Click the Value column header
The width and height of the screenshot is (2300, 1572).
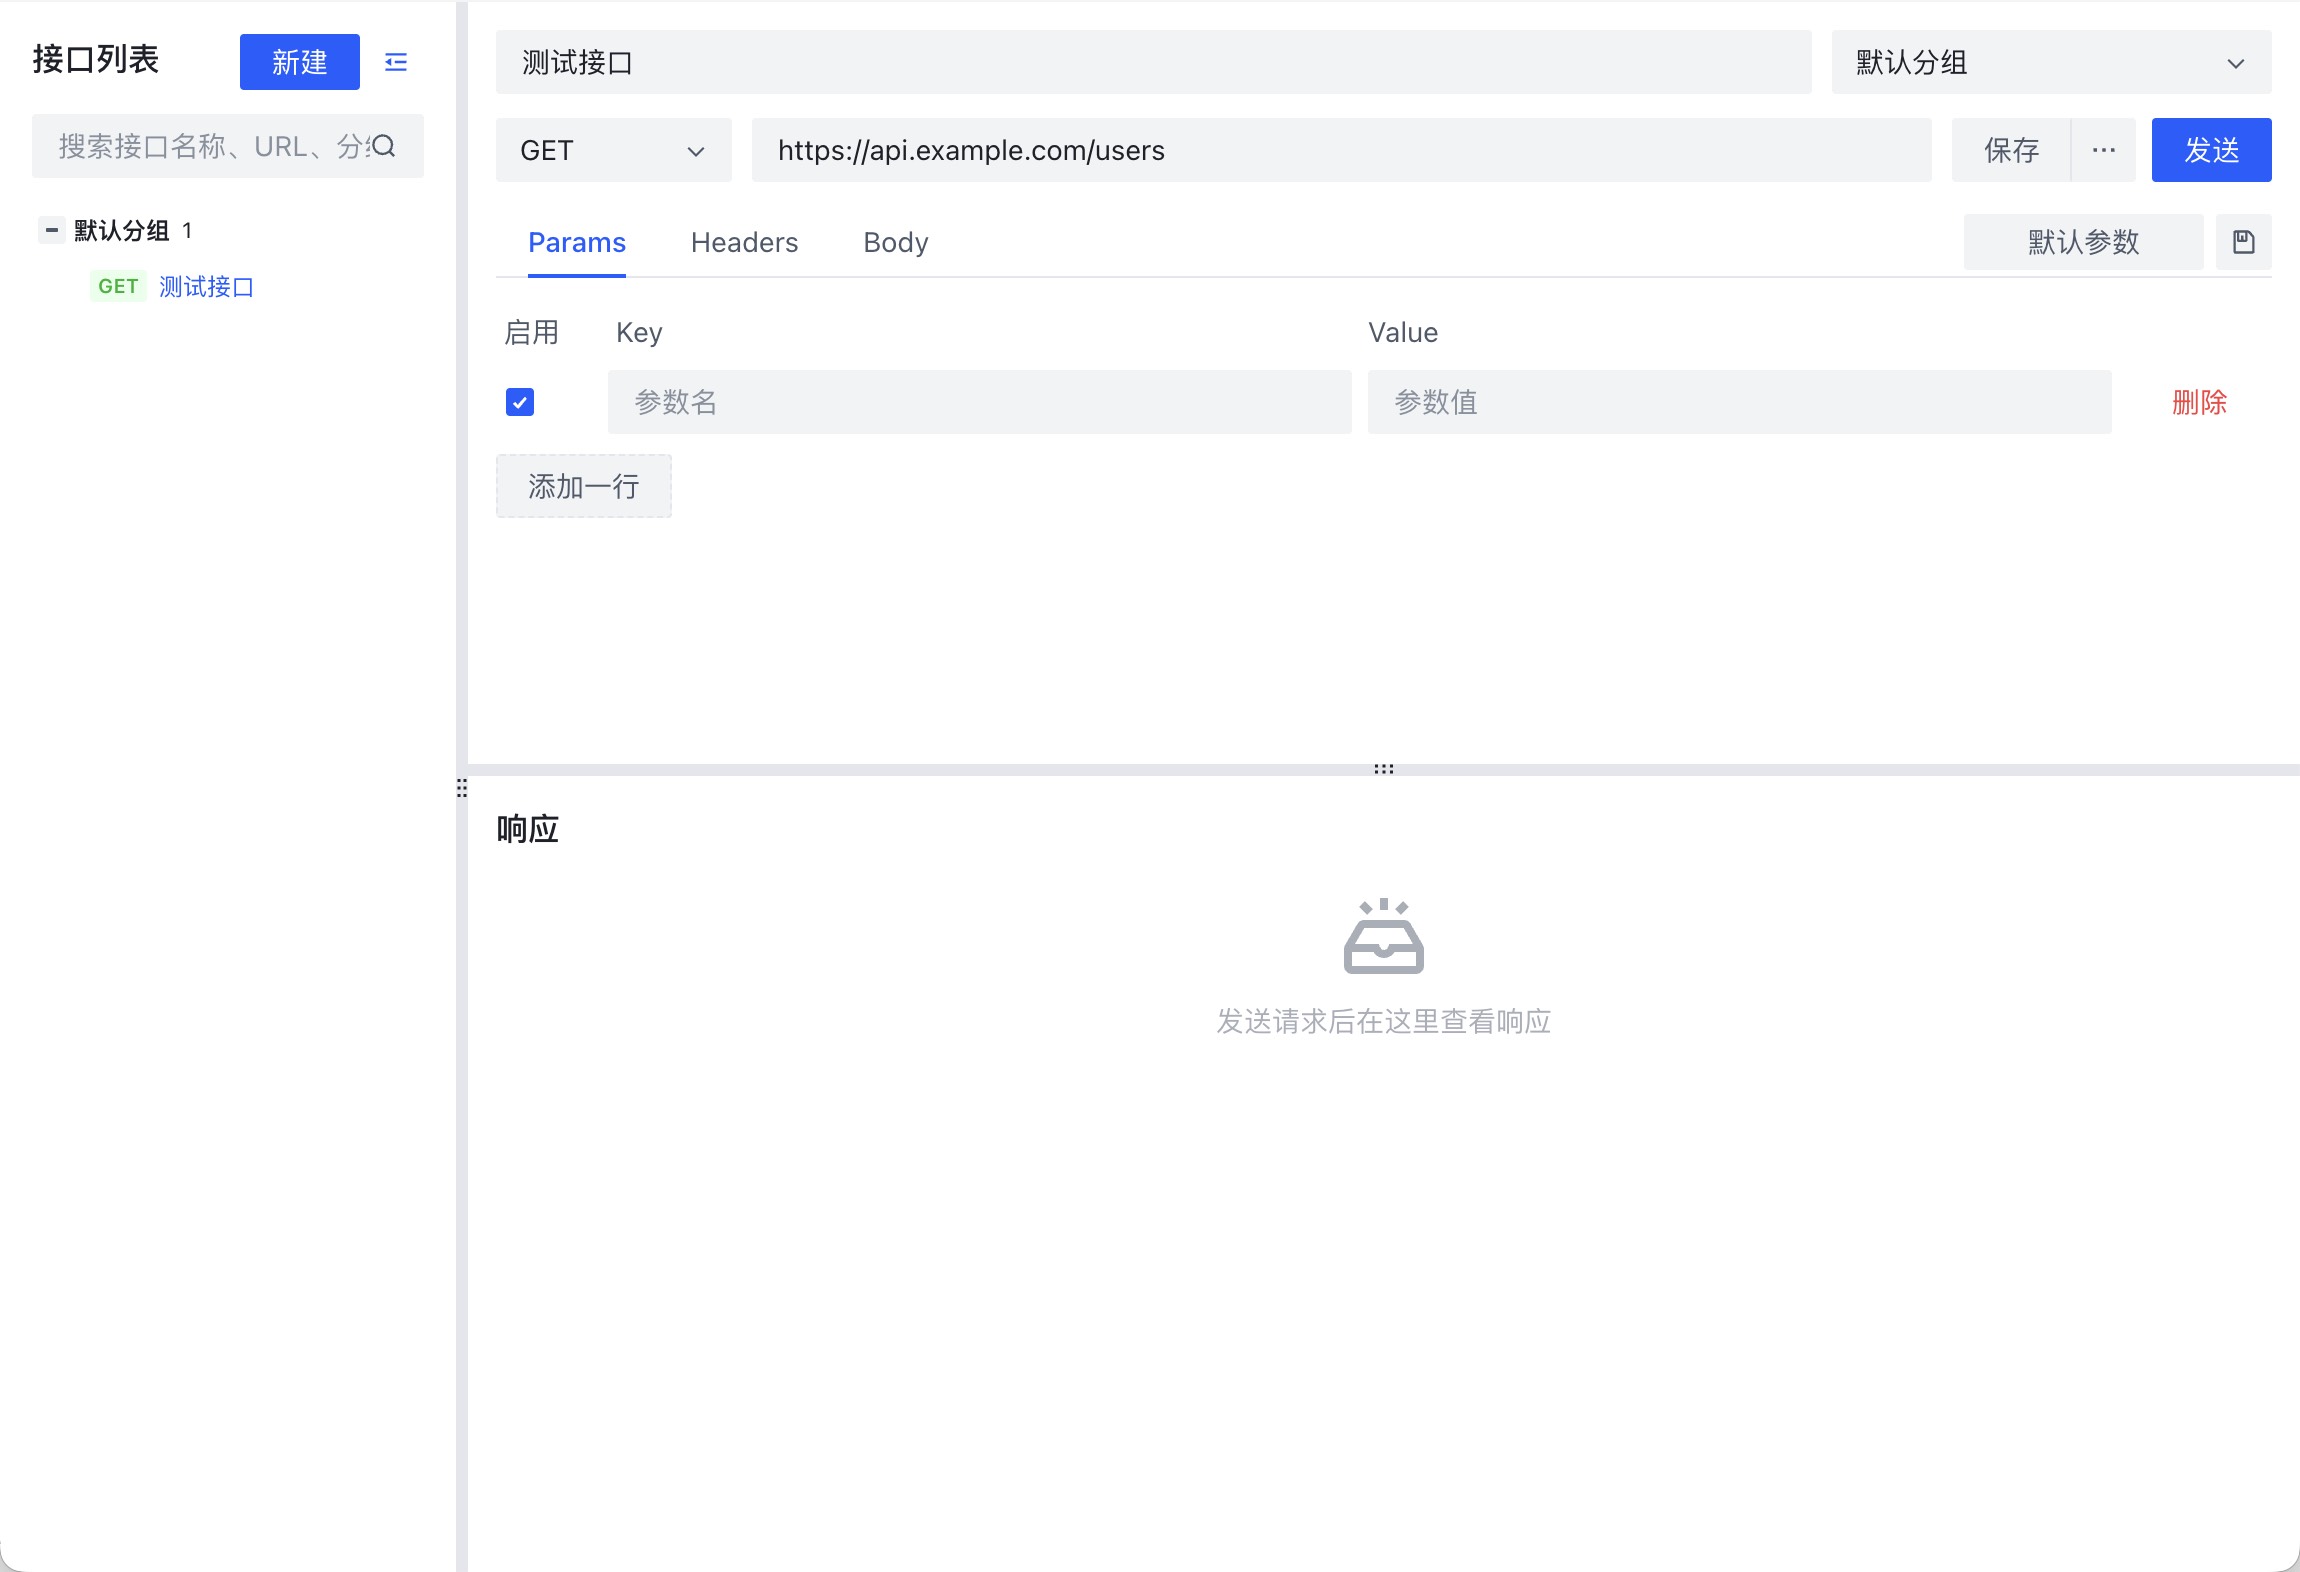tap(1403, 332)
